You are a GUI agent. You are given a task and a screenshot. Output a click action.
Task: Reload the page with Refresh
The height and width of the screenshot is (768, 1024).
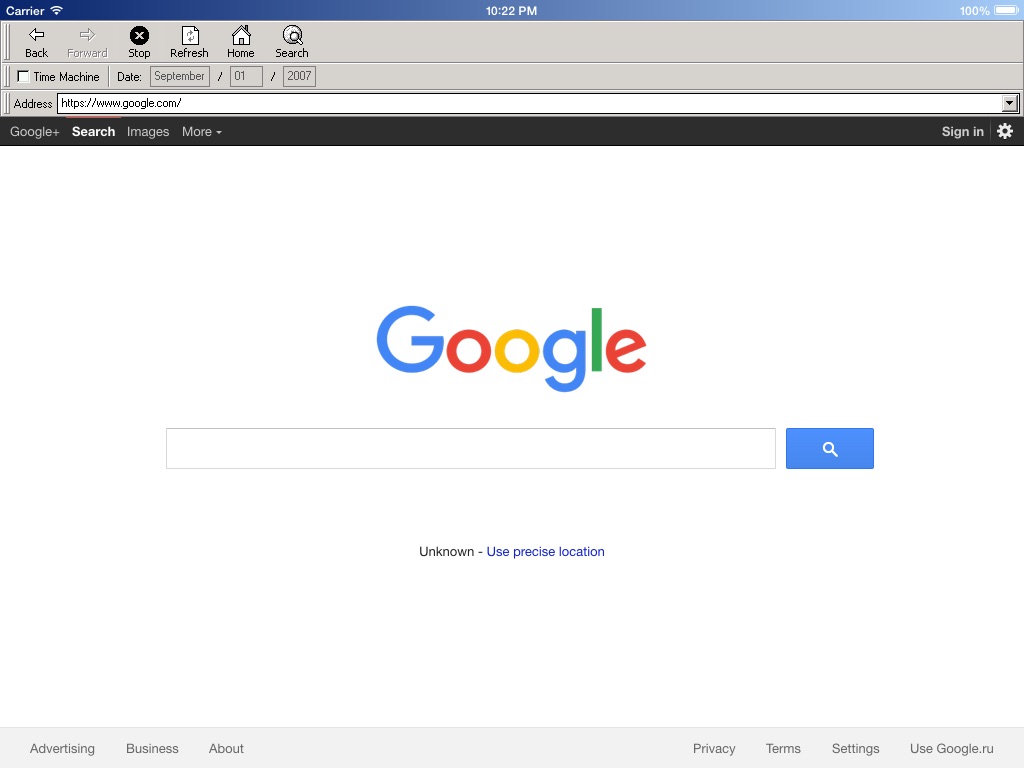(189, 42)
